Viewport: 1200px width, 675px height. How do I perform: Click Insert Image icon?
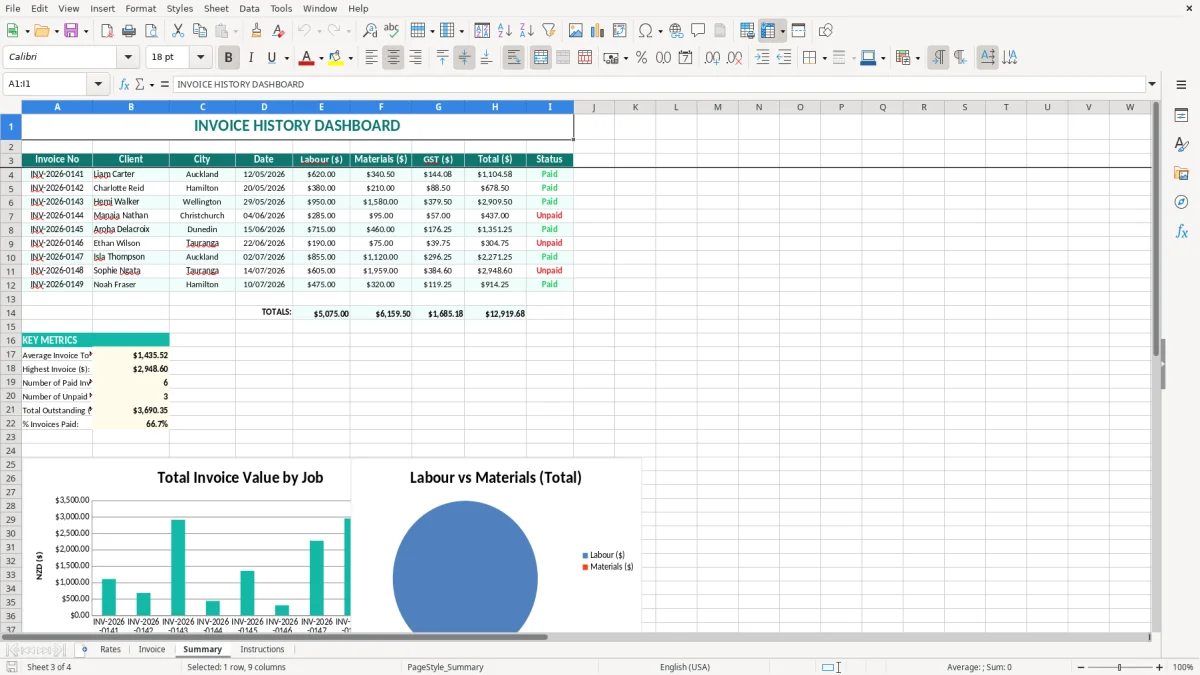577,31
